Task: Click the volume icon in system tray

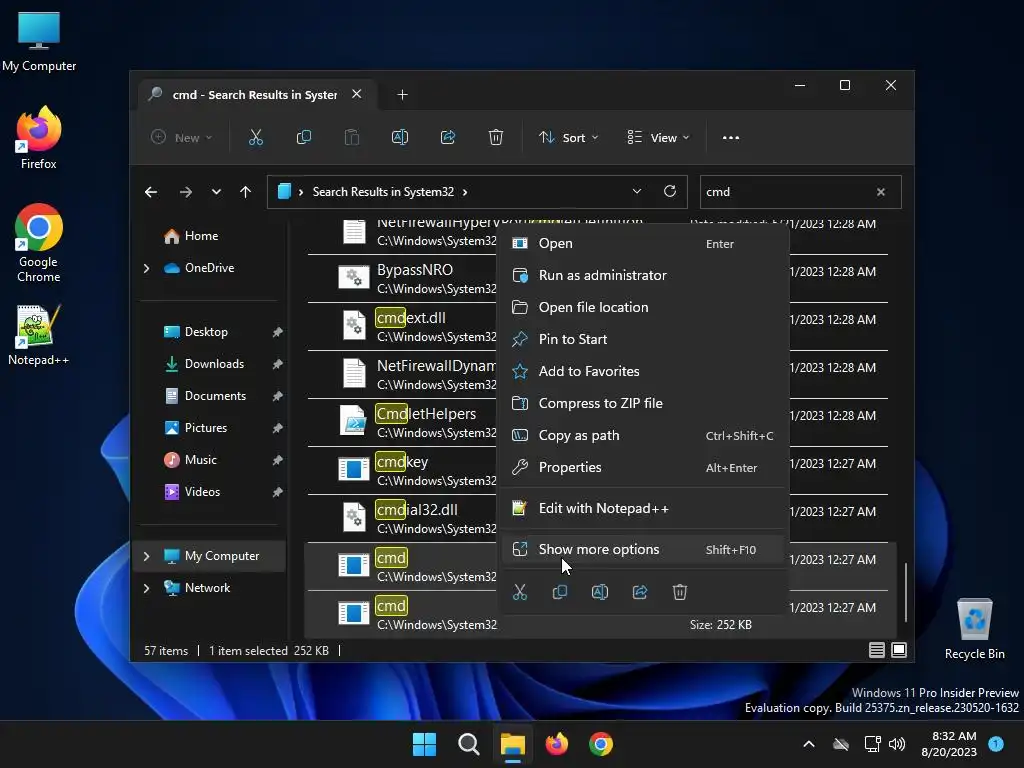Action: tap(897, 744)
